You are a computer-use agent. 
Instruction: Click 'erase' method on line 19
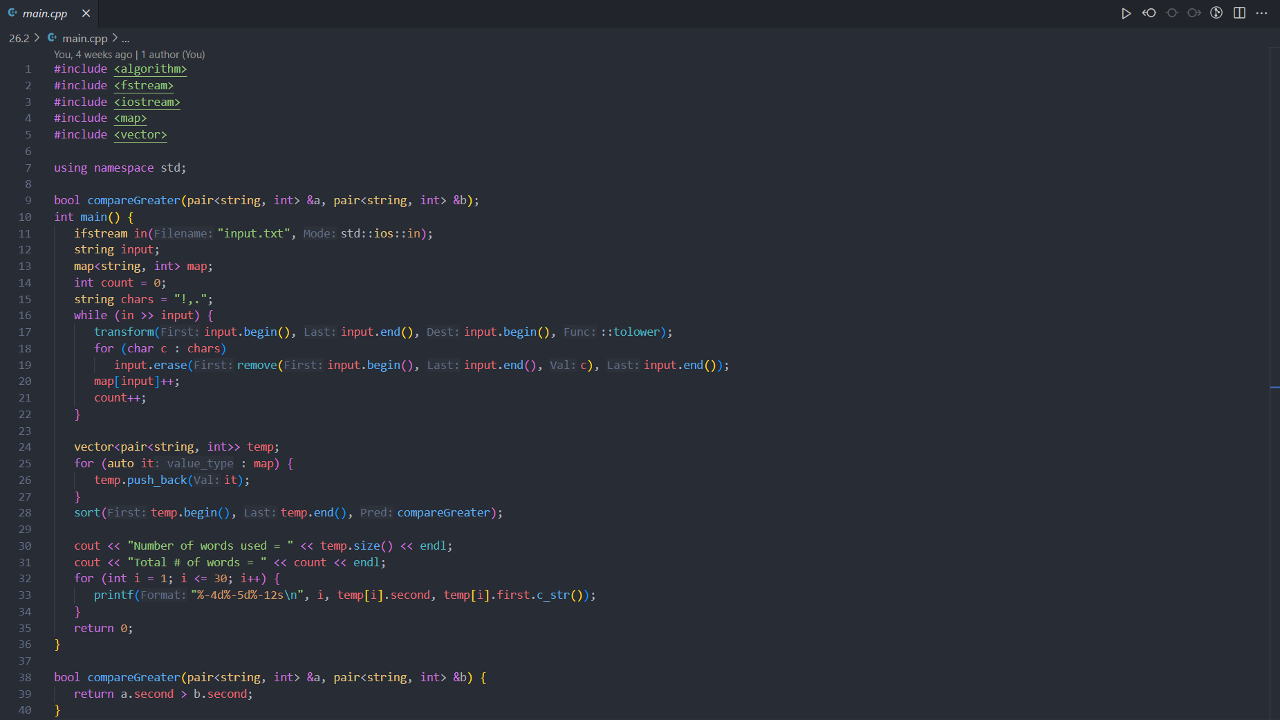[x=171, y=365]
